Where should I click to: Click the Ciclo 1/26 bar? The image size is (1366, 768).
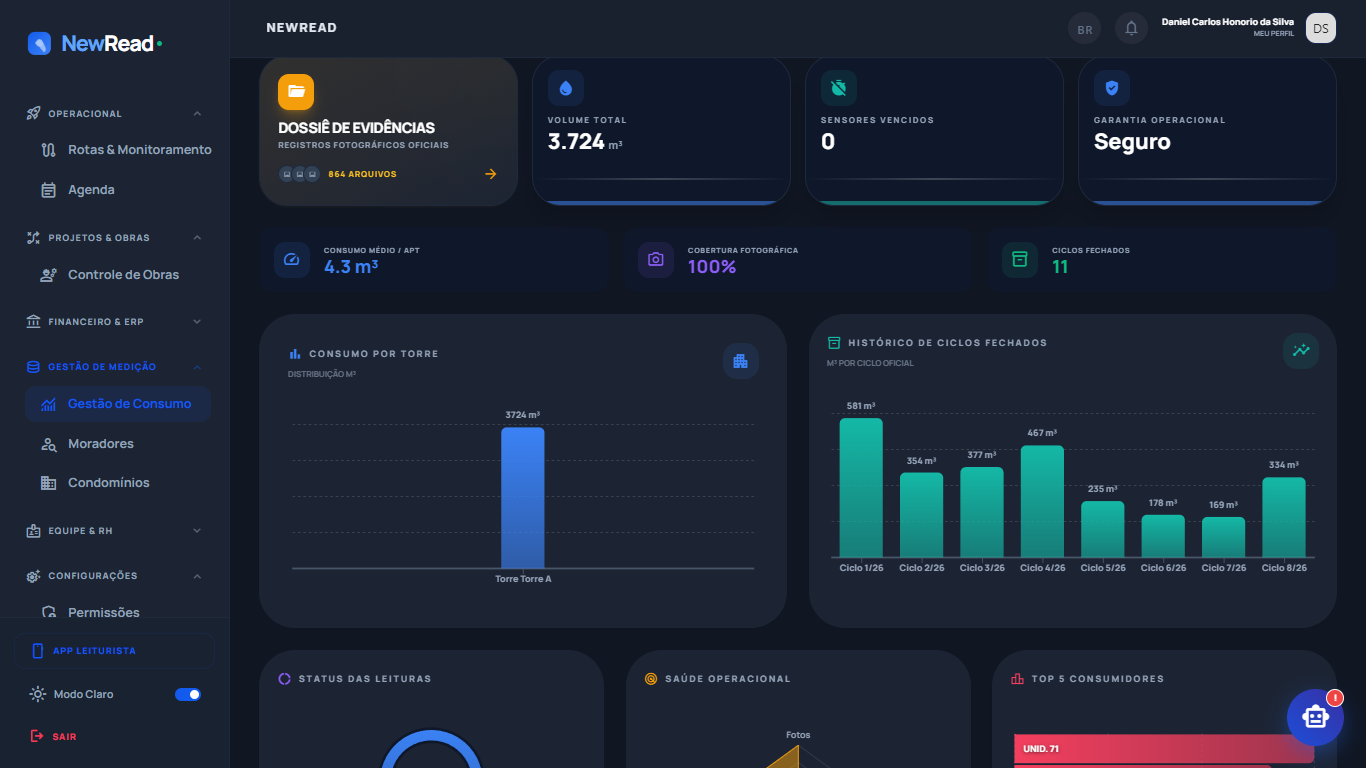(861, 488)
